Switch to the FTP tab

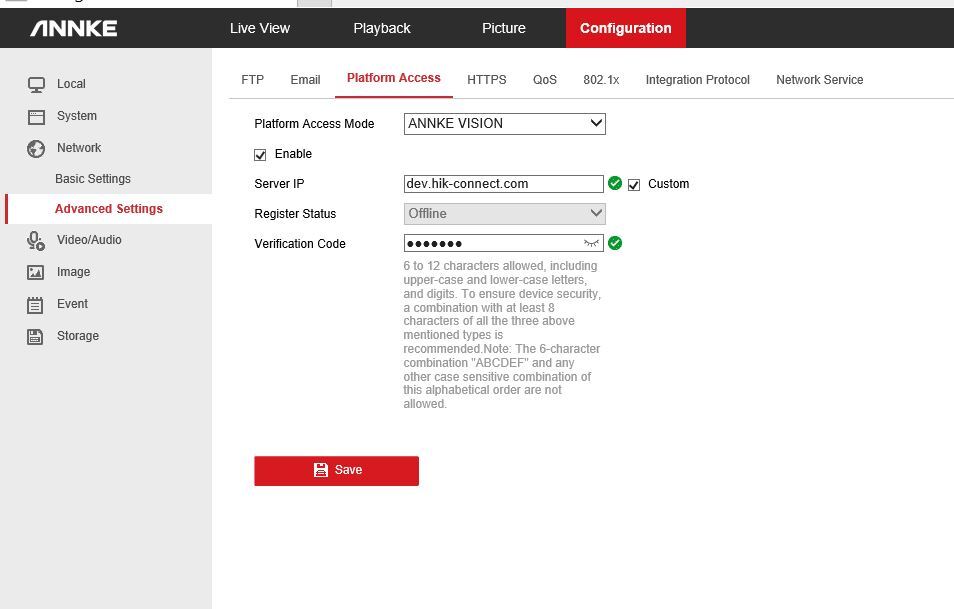(x=252, y=80)
